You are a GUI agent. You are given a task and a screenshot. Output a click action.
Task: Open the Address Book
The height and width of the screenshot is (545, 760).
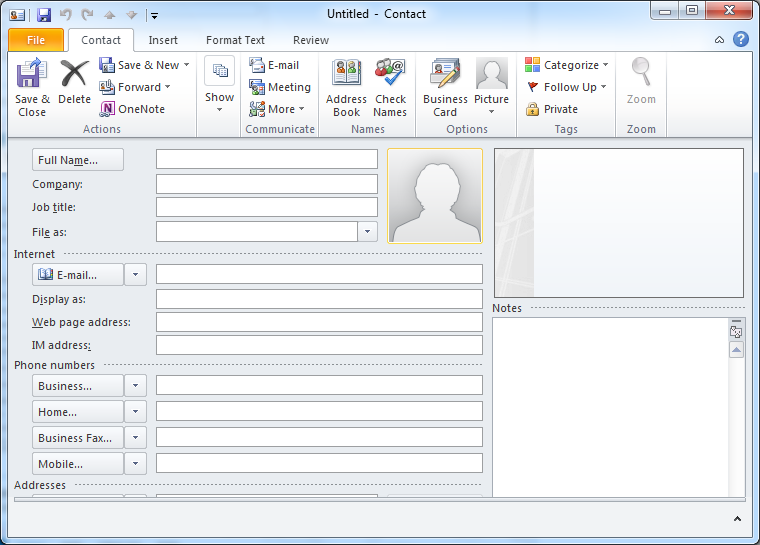tap(346, 88)
